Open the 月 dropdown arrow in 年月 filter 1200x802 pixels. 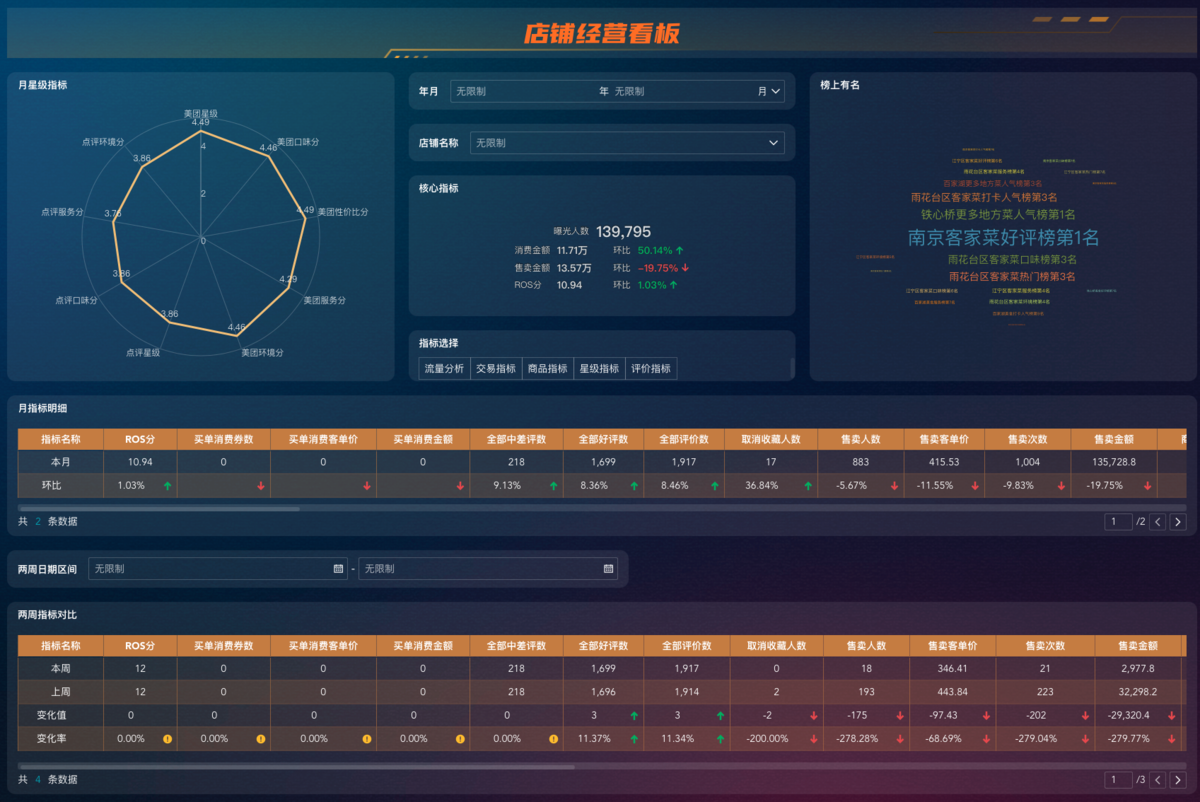775,91
